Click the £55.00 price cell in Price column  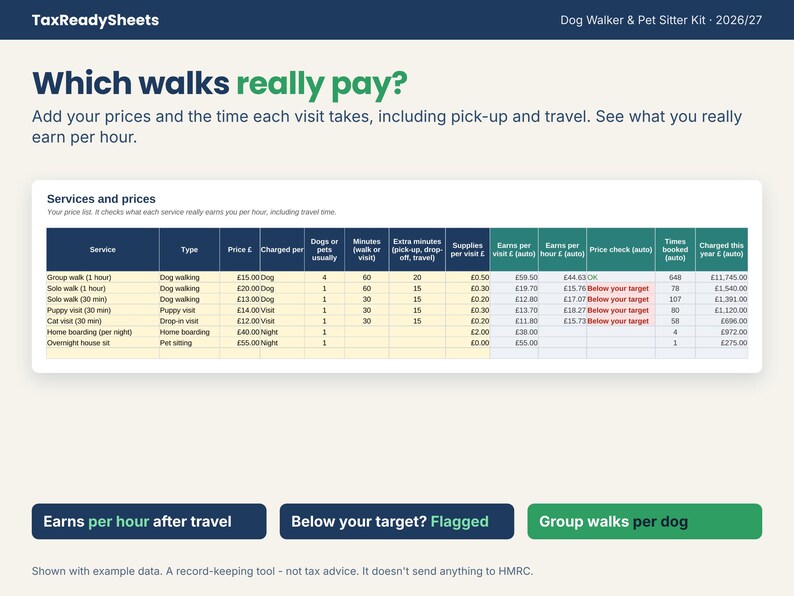(x=240, y=343)
